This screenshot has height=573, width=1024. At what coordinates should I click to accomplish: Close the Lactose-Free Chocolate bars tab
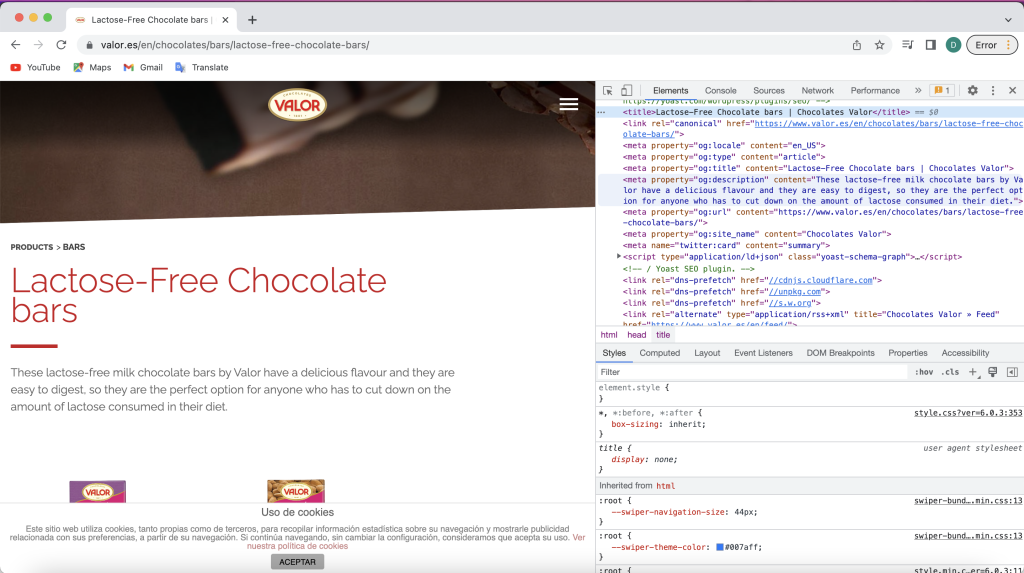(225, 20)
